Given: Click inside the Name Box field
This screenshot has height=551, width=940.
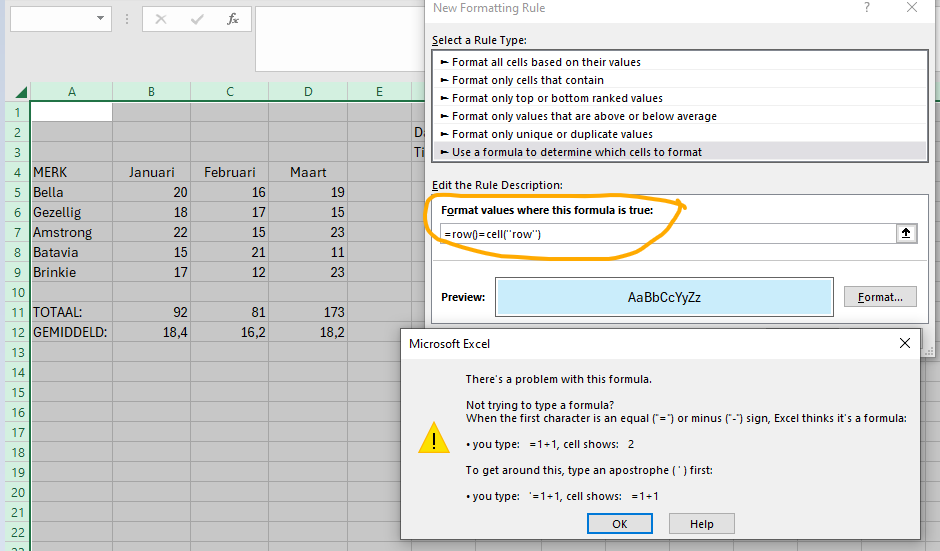Looking at the screenshot, I should 52,19.
